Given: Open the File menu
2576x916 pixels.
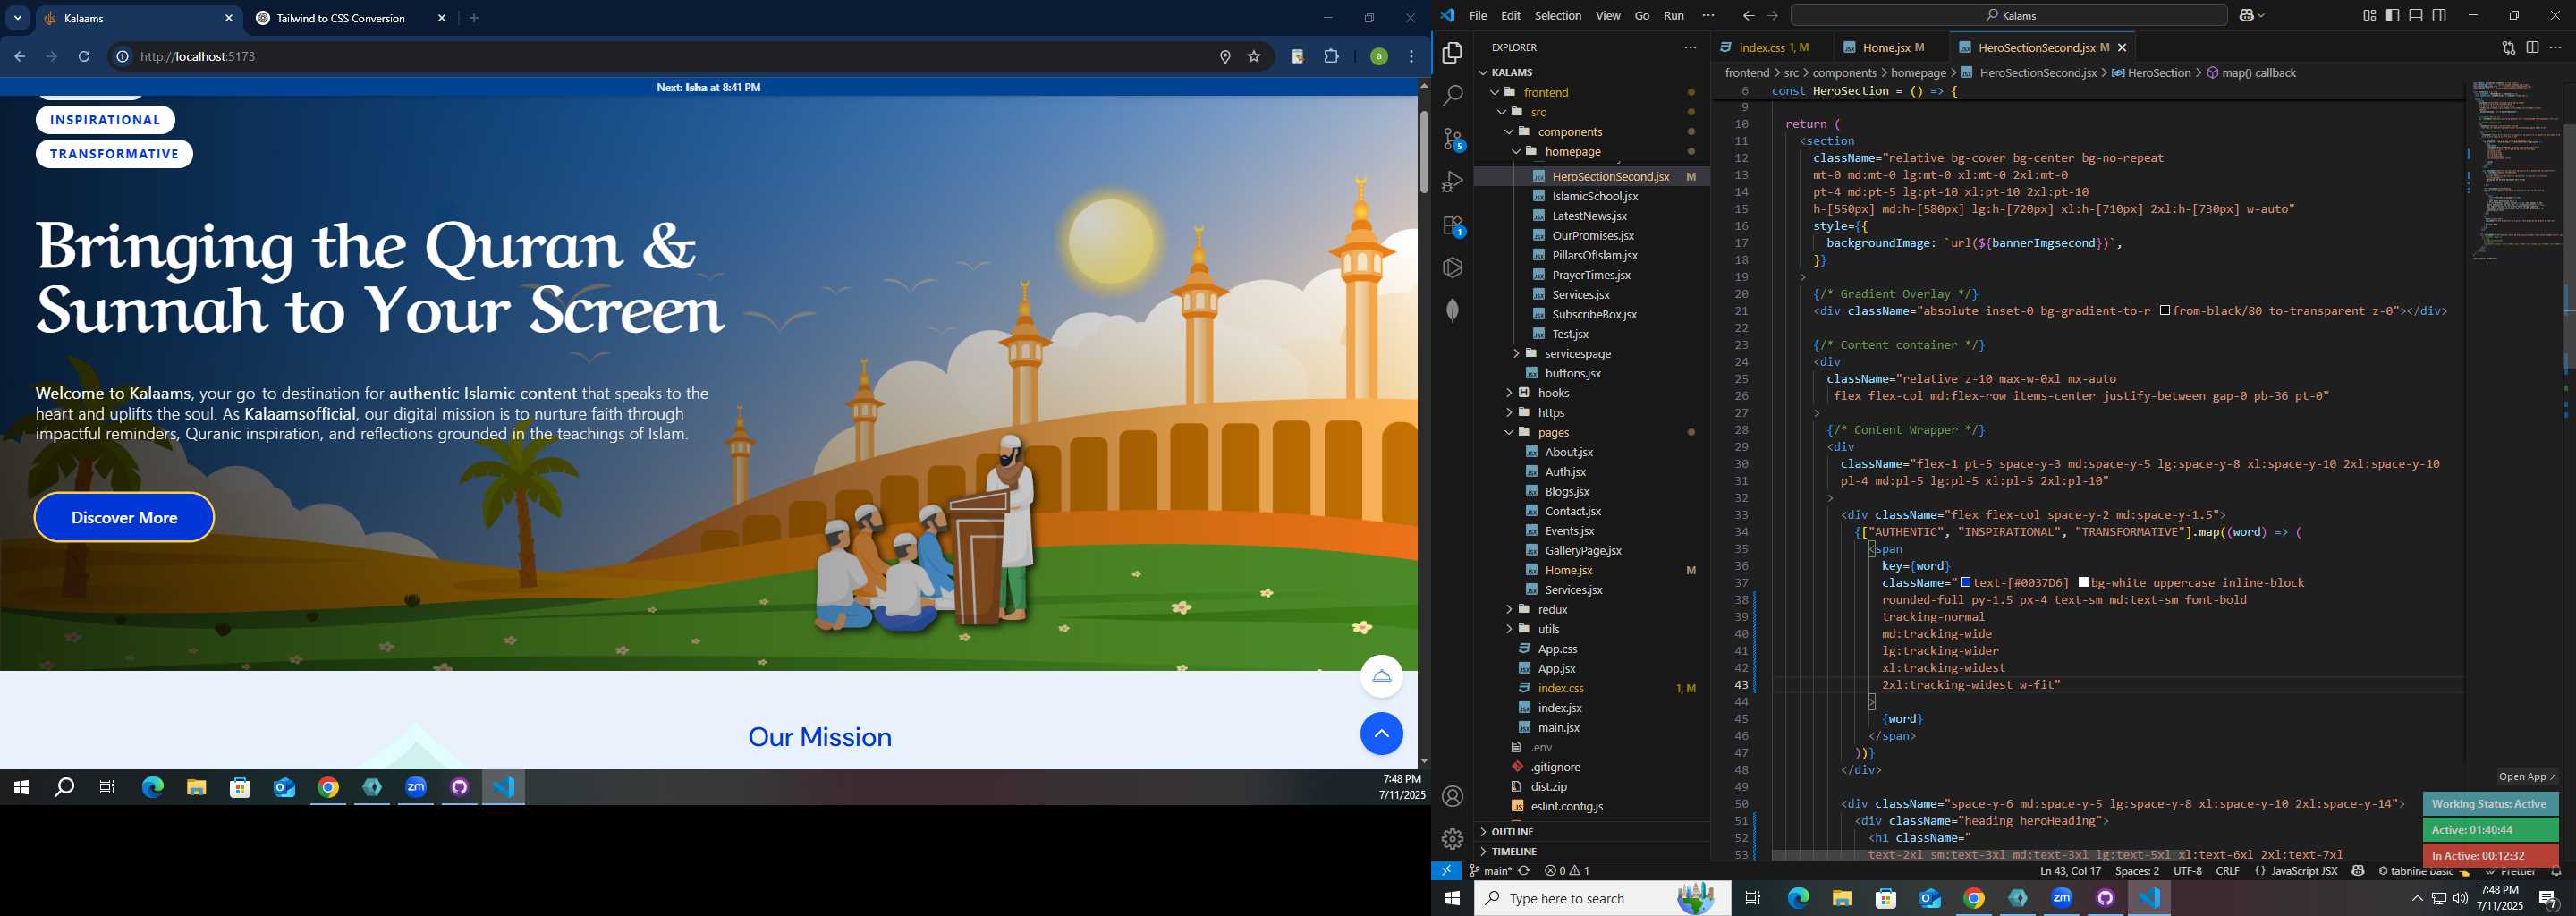Looking at the screenshot, I should [1477, 16].
